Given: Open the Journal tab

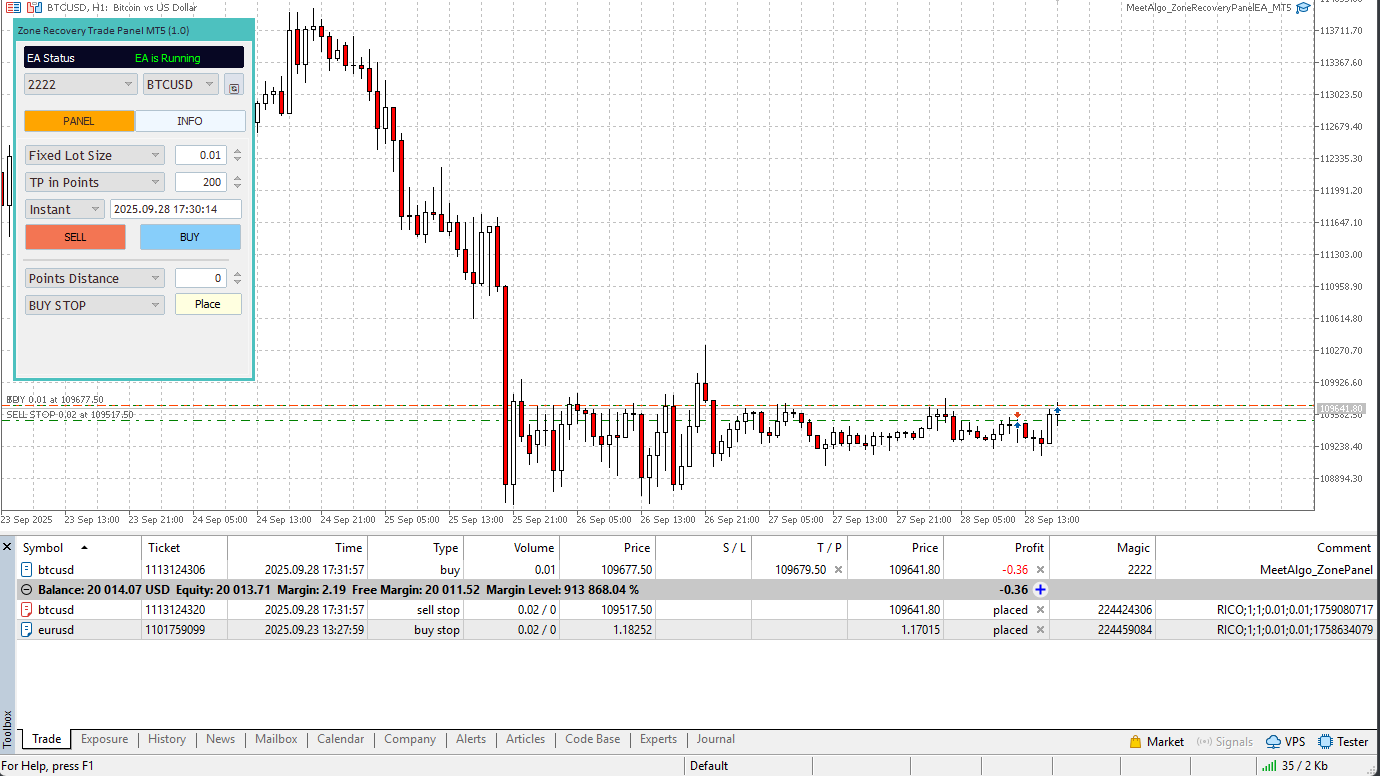Looking at the screenshot, I should (715, 740).
